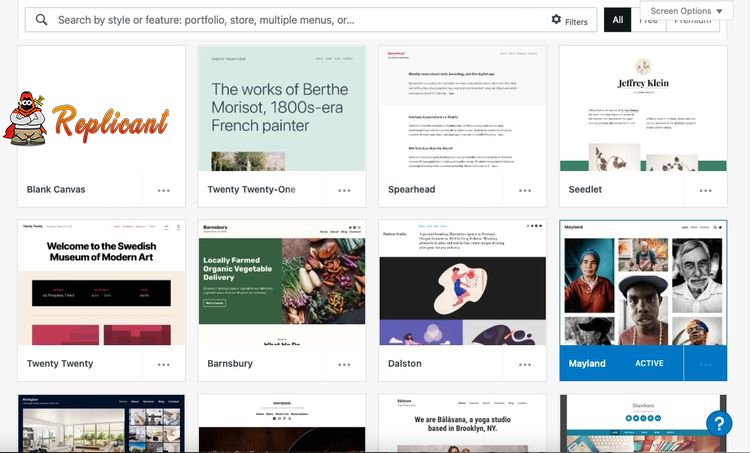Open the Spearhead theme preview
750x453 pixels.
point(463,109)
